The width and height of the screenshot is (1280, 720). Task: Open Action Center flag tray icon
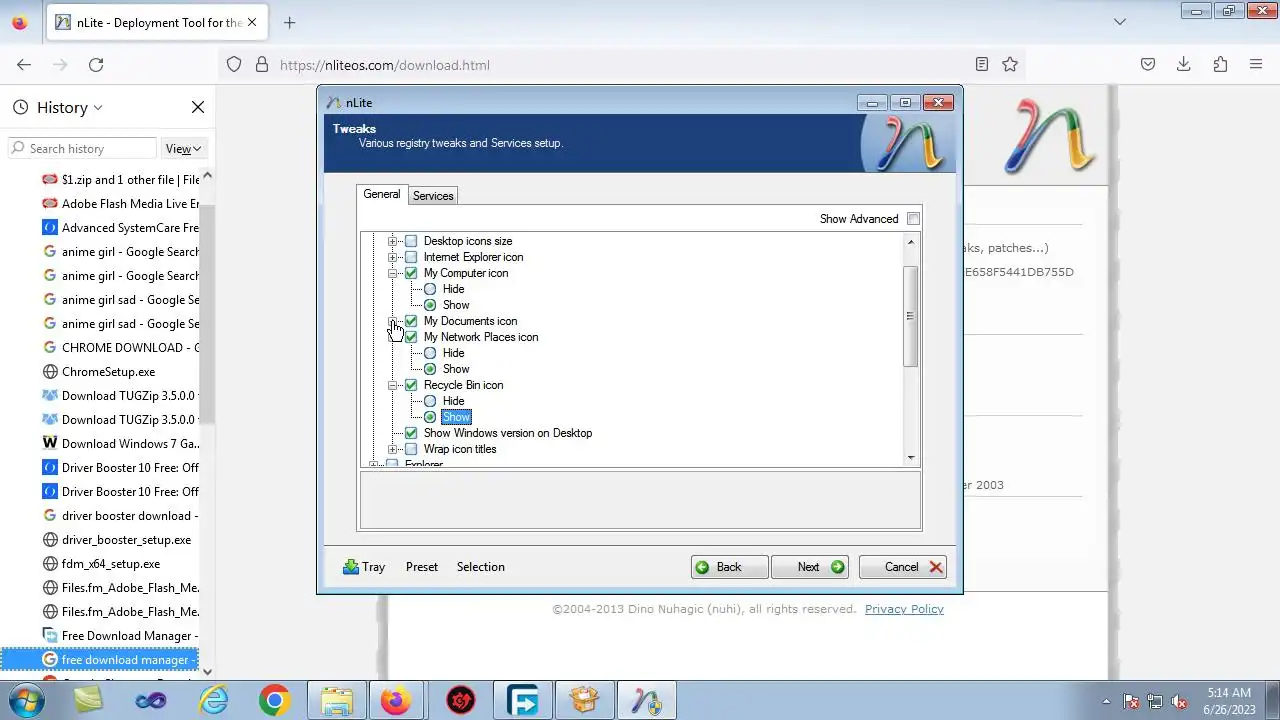pyautogui.click(x=1132, y=701)
